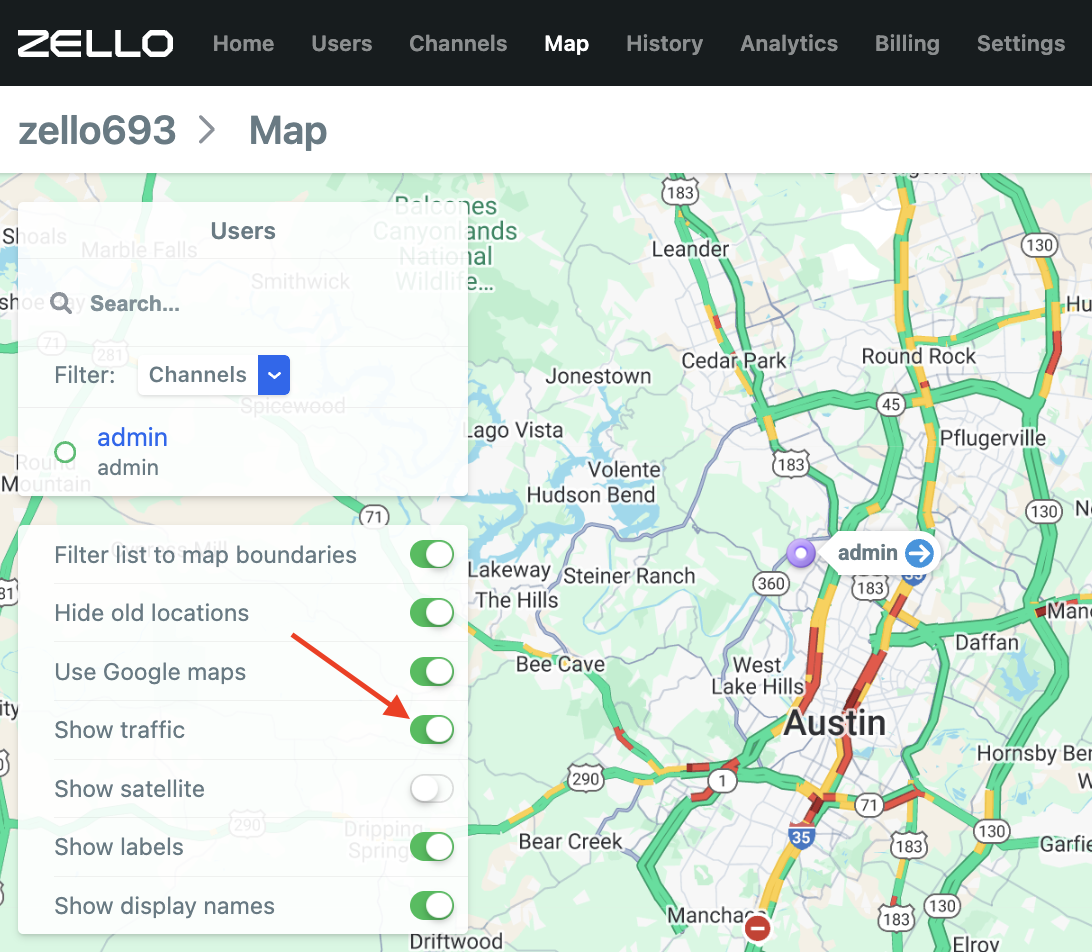
Task: Toggle Use Google maps switch
Action: (x=432, y=671)
